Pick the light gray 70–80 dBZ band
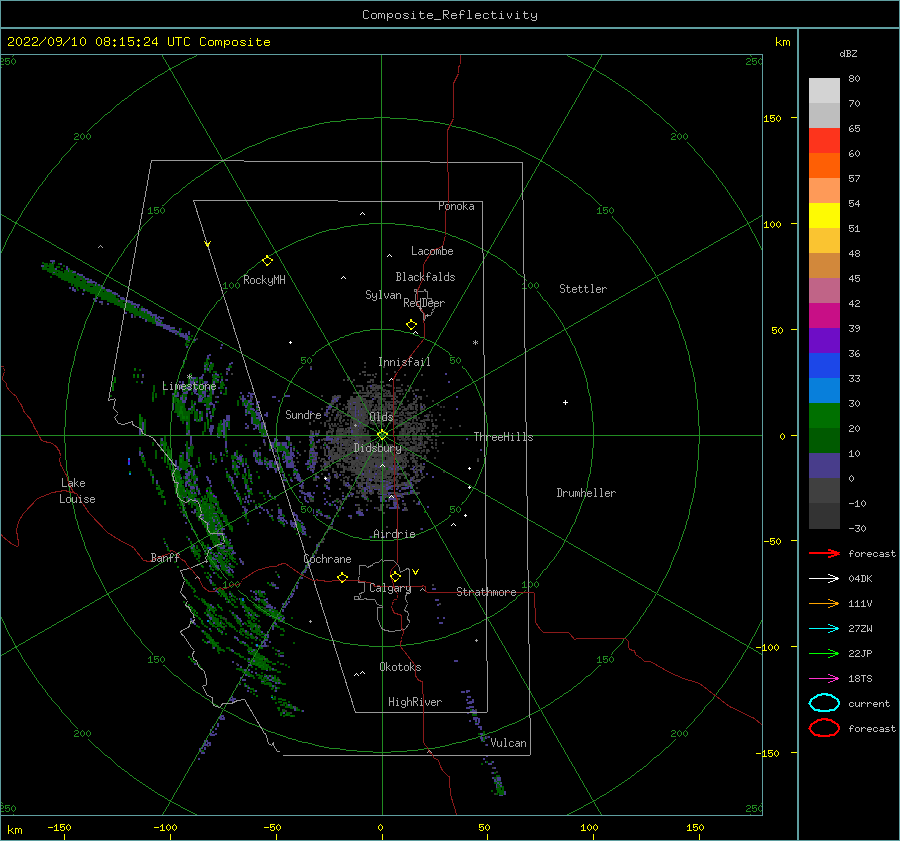The image size is (900, 841). tap(824, 91)
